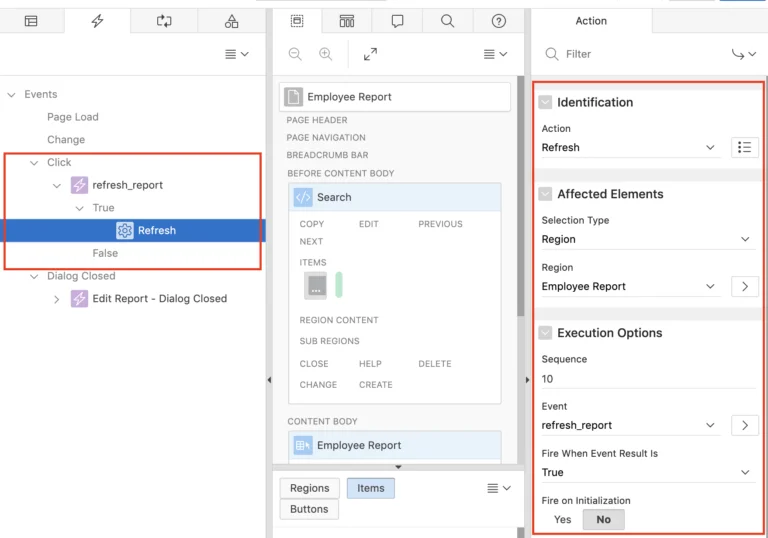The width and height of the screenshot is (768, 538).
Task: Set Fire on Initialization to No
Action: [x=603, y=519]
